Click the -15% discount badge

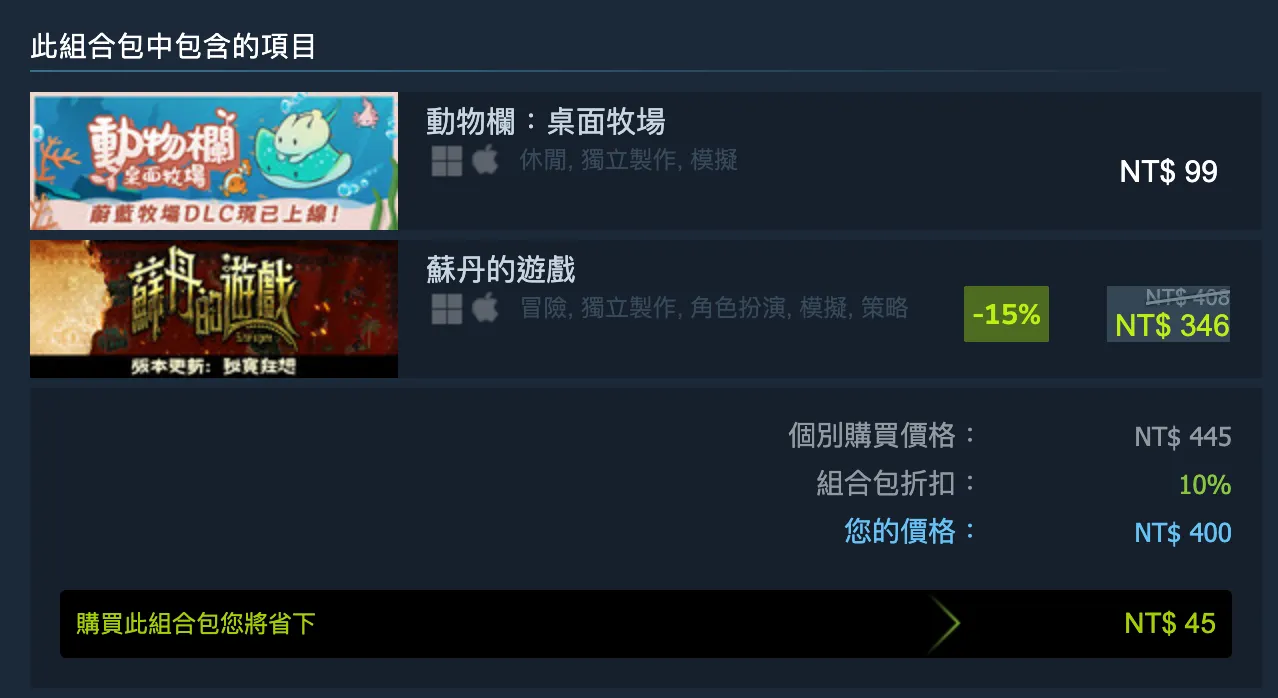click(1006, 314)
